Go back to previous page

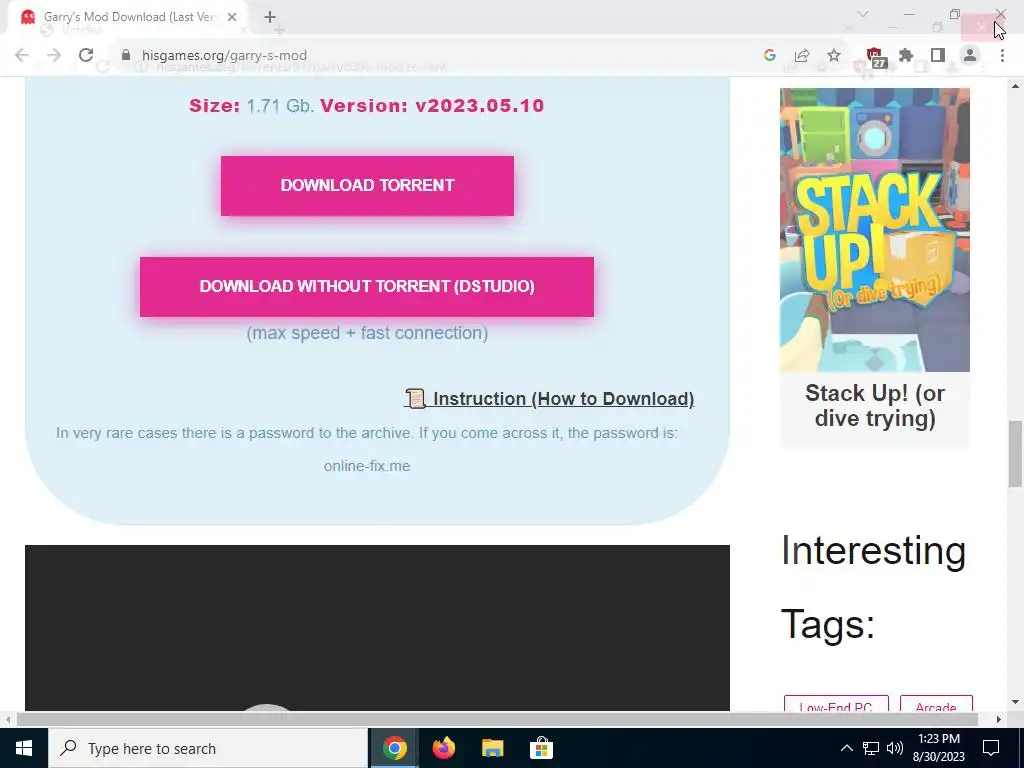point(22,56)
